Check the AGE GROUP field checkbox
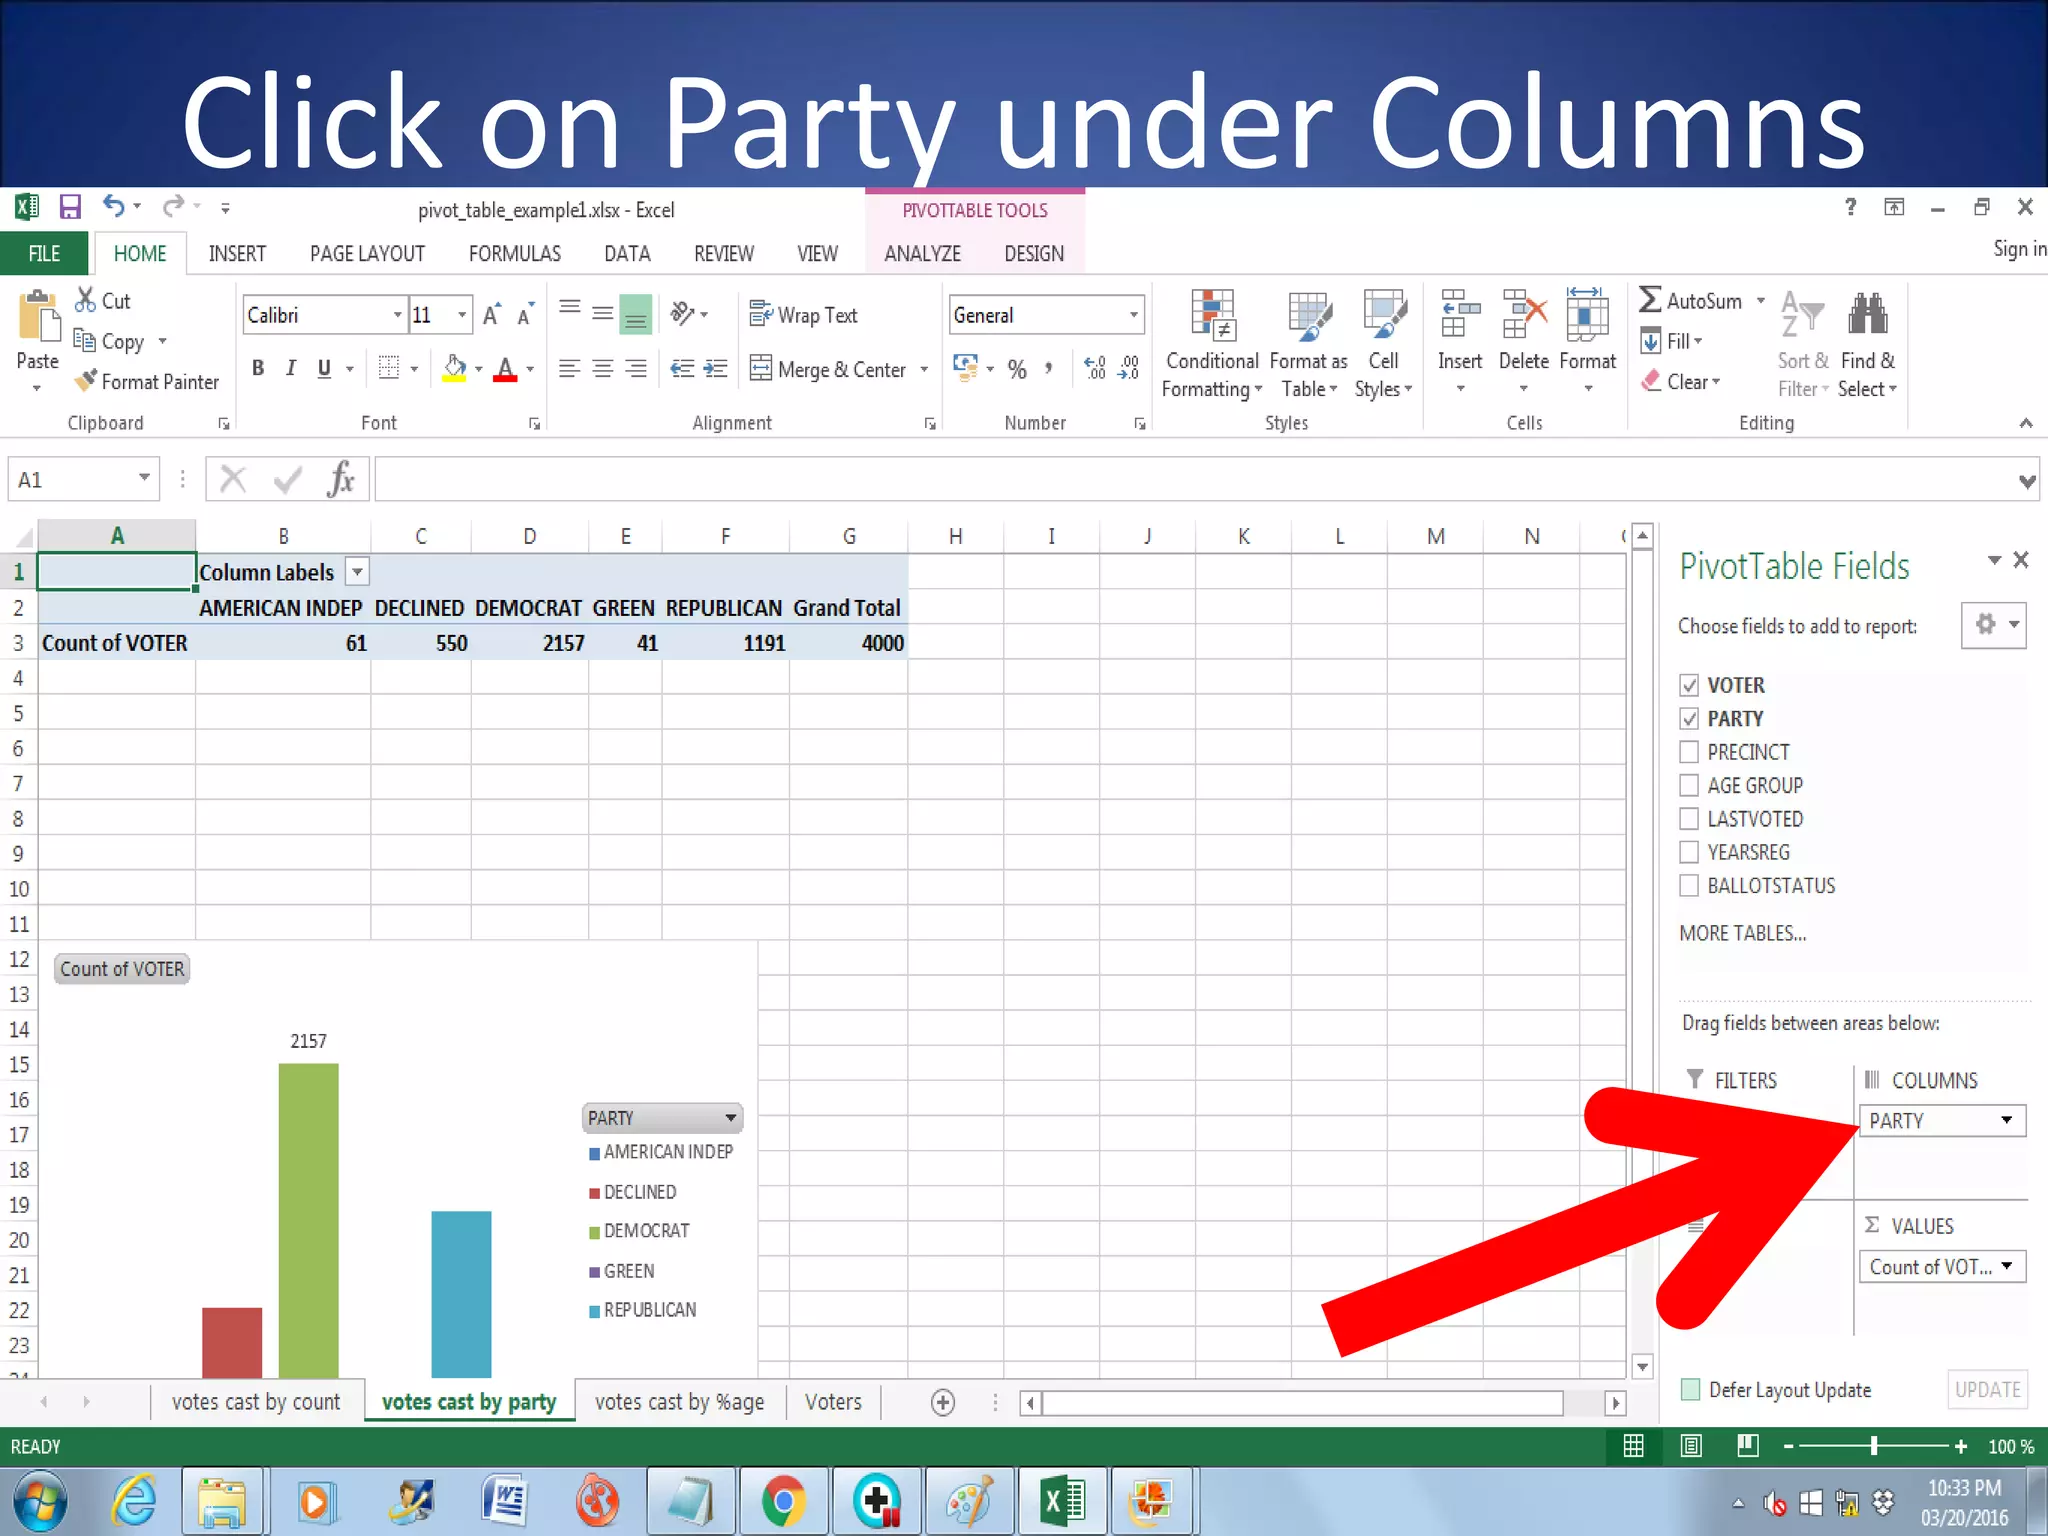Viewport: 2048px width, 1536px height. 1689,785
